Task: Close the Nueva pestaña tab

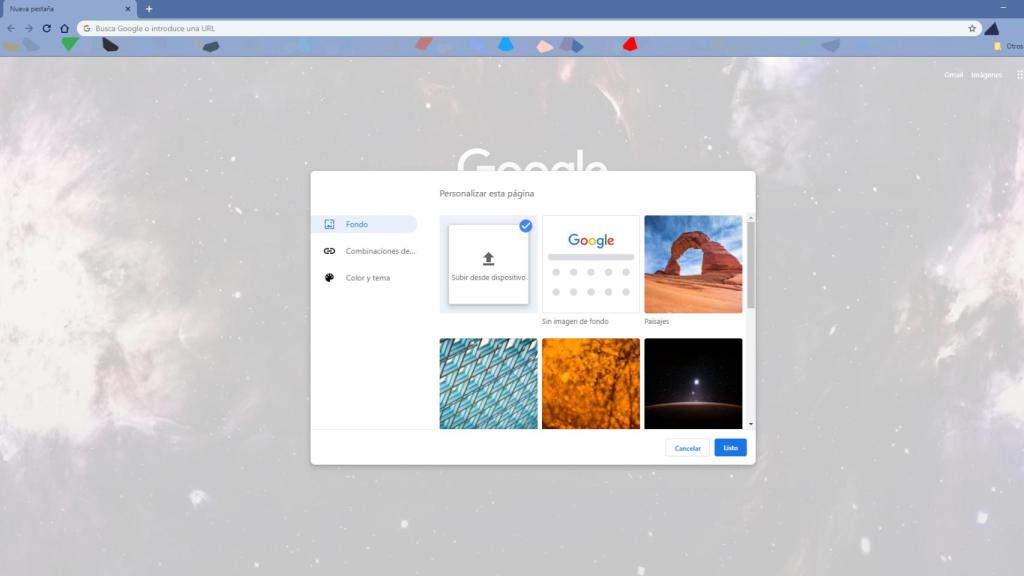Action: point(128,9)
